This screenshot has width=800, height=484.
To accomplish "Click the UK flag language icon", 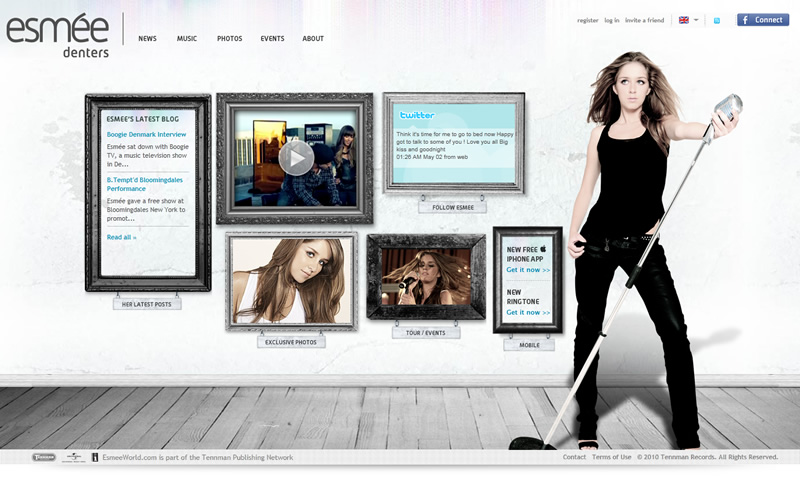I will [684, 20].
